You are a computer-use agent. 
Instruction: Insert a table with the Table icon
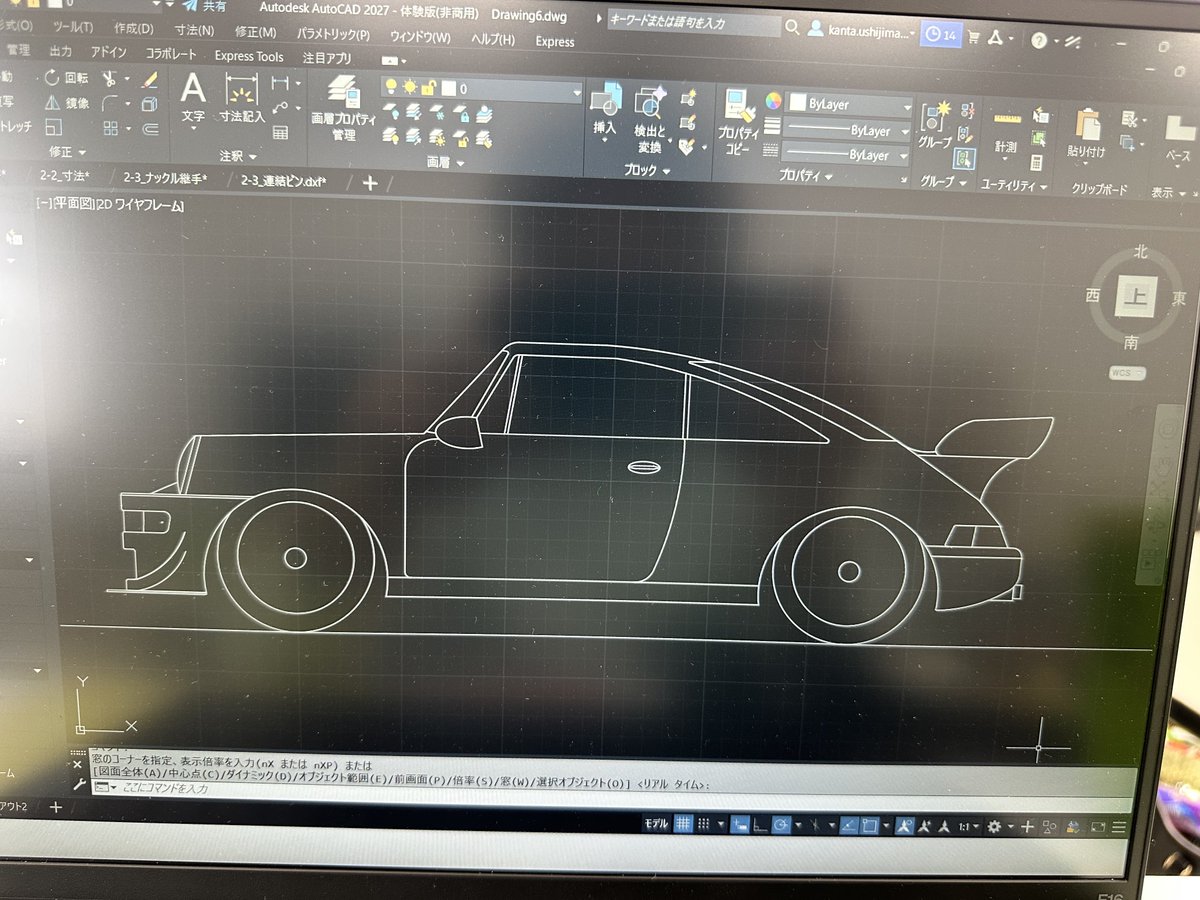[281, 132]
